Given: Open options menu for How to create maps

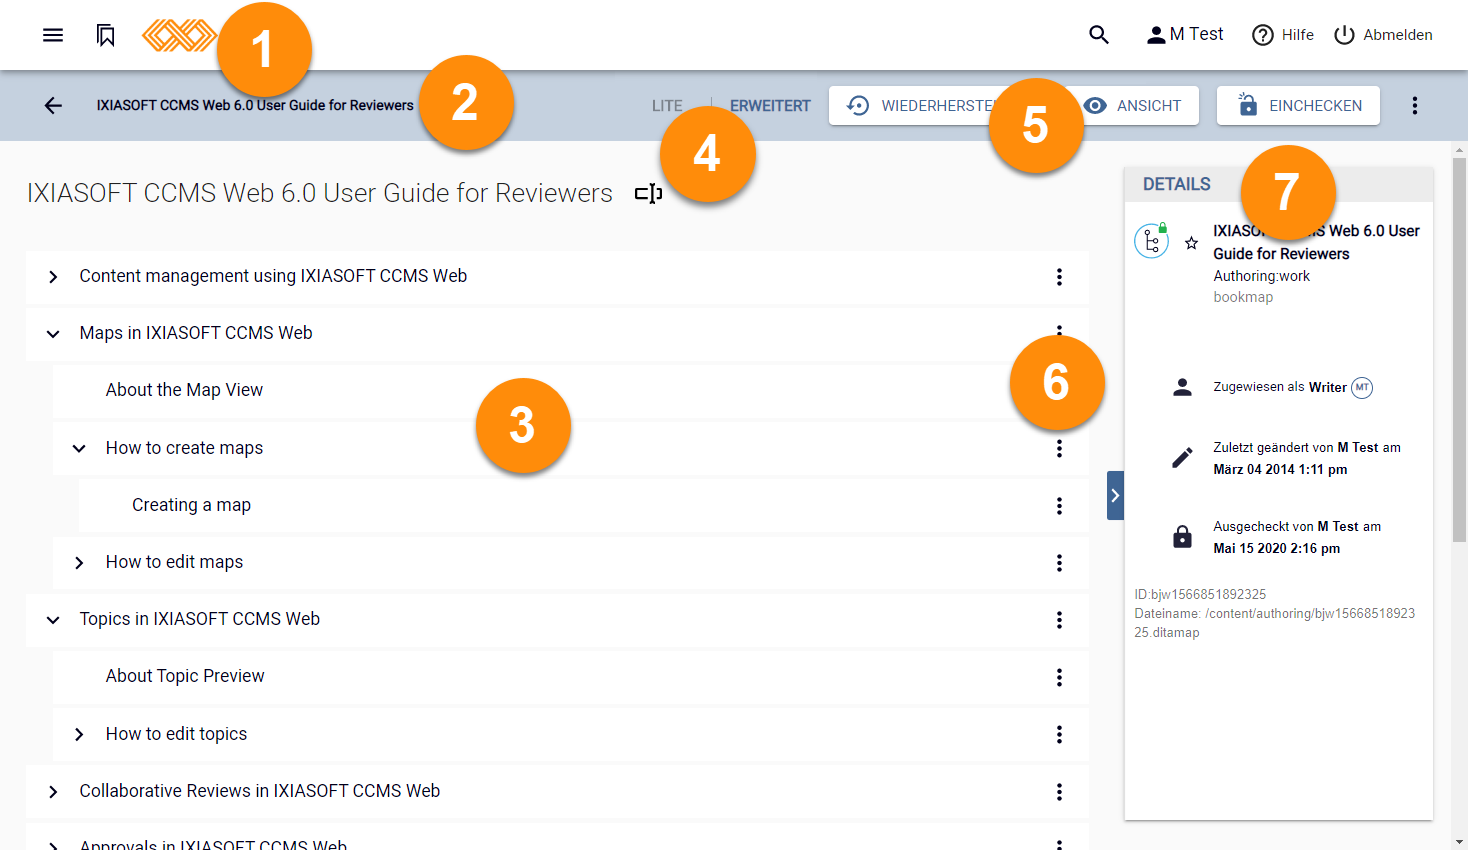Looking at the screenshot, I should 1059,449.
